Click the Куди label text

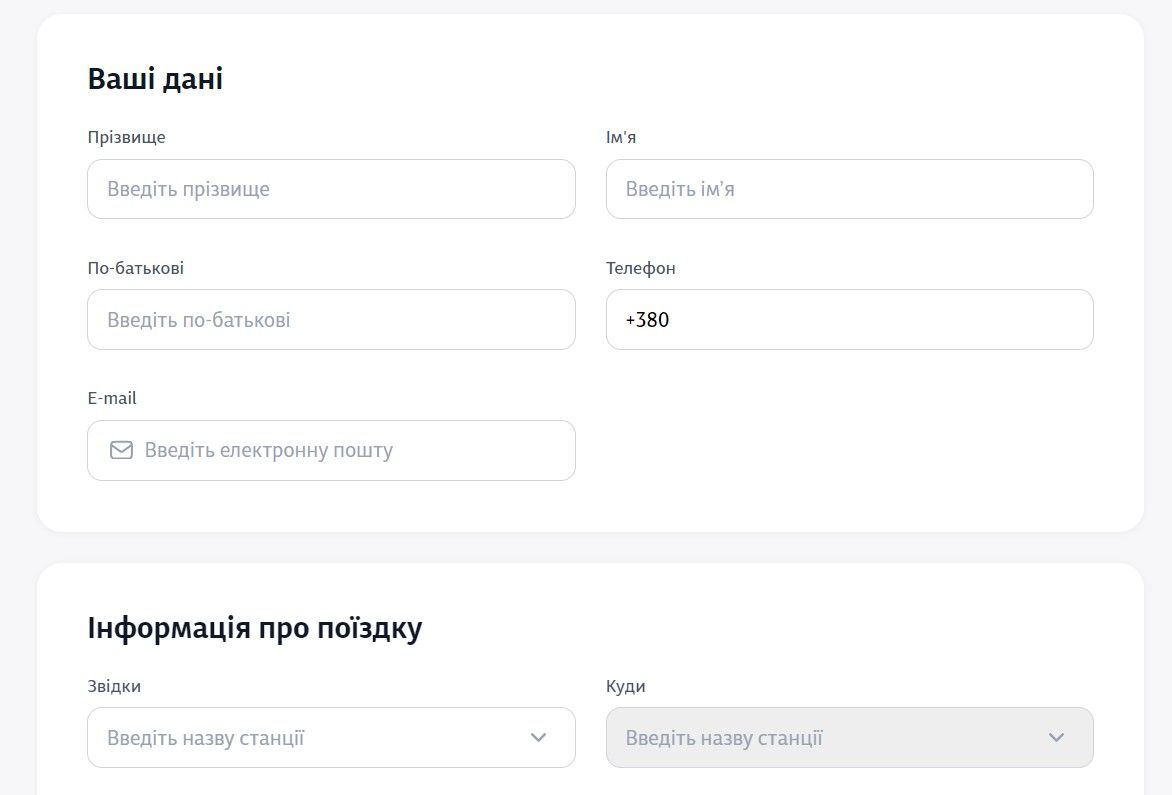click(x=625, y=686)
